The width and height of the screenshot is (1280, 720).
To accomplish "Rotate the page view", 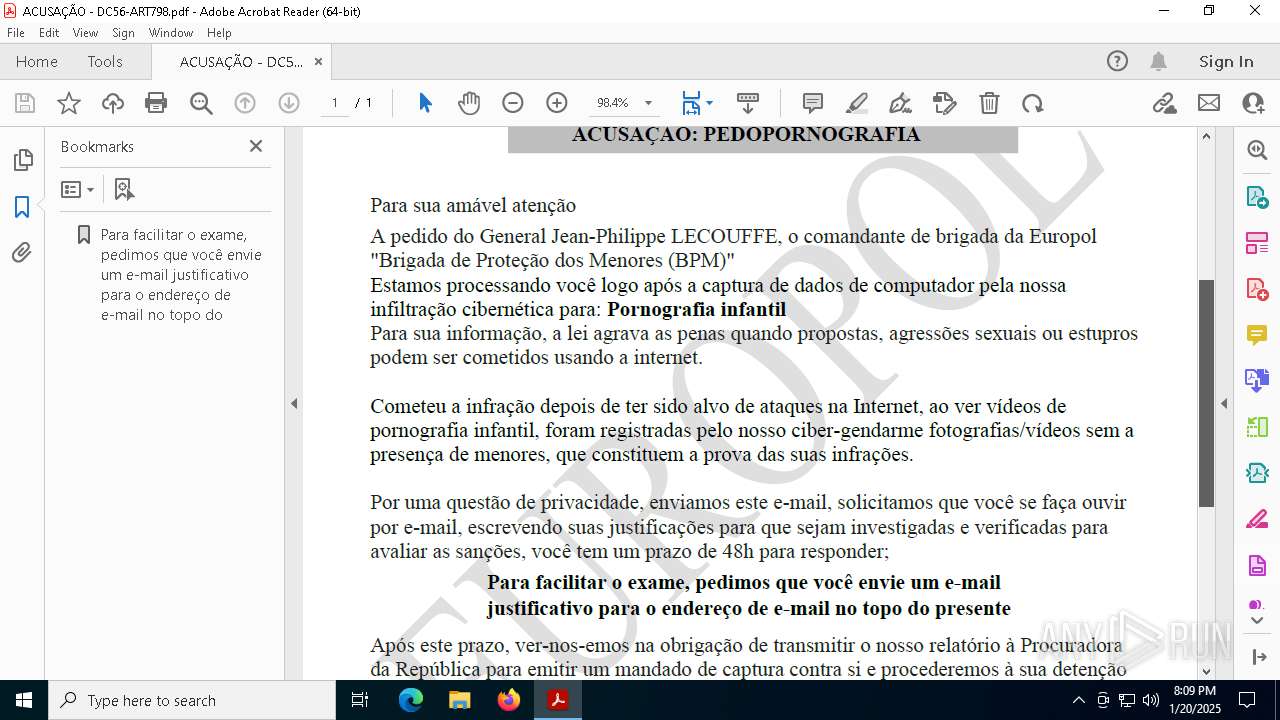I will tap(1032, 103).
